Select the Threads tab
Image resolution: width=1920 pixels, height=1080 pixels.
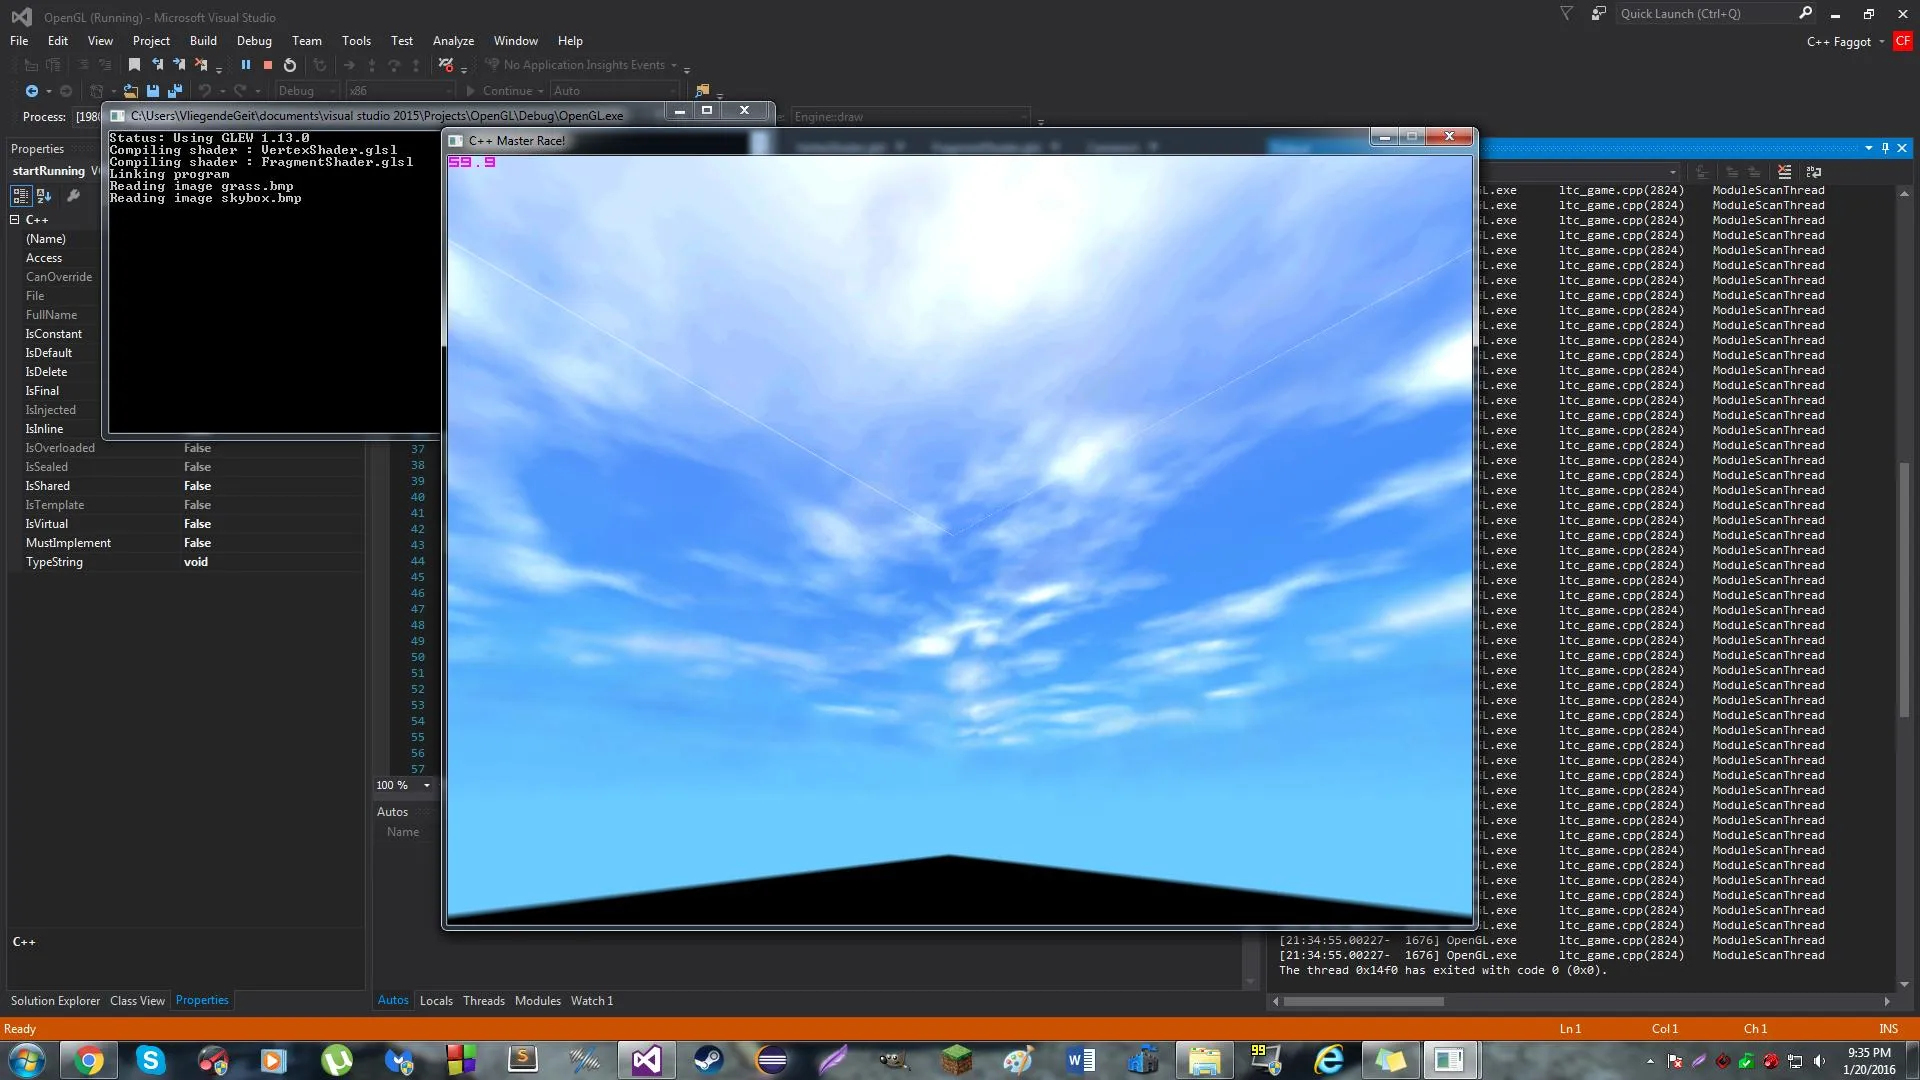point(483,1000)
